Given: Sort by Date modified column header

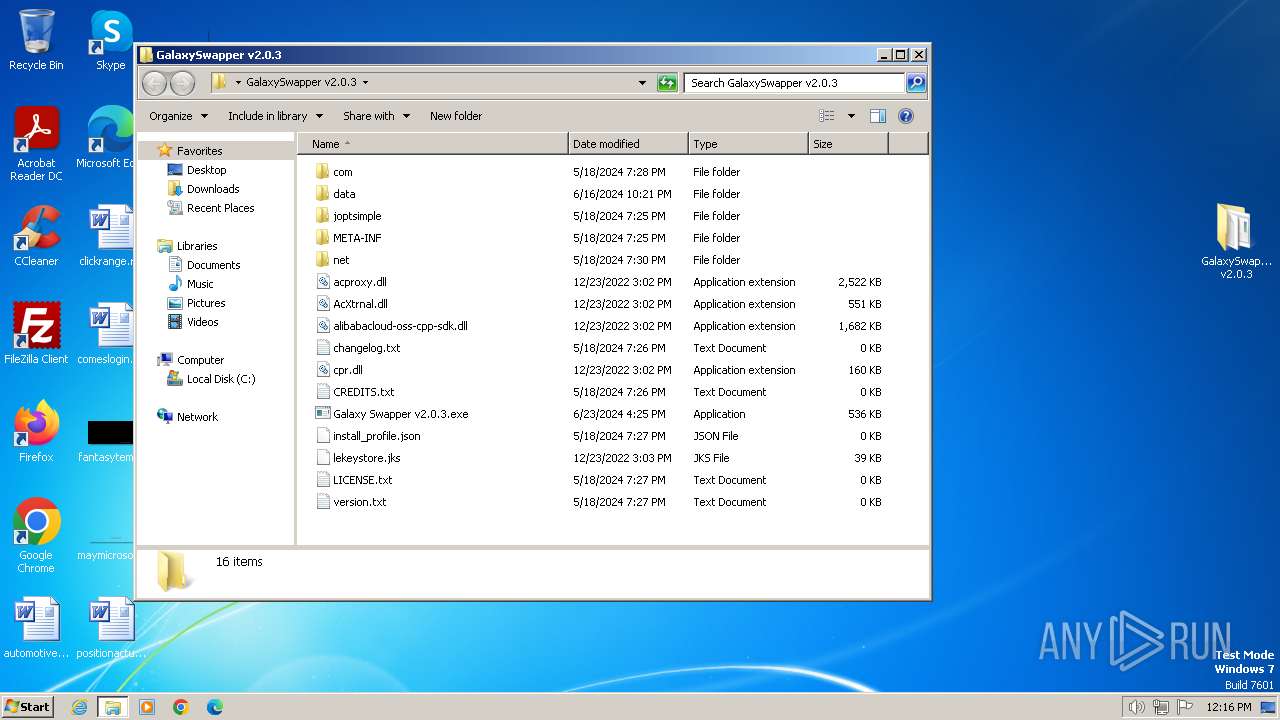Looking at the screenshot, I should pyautogui.click(x=628, y=144).
